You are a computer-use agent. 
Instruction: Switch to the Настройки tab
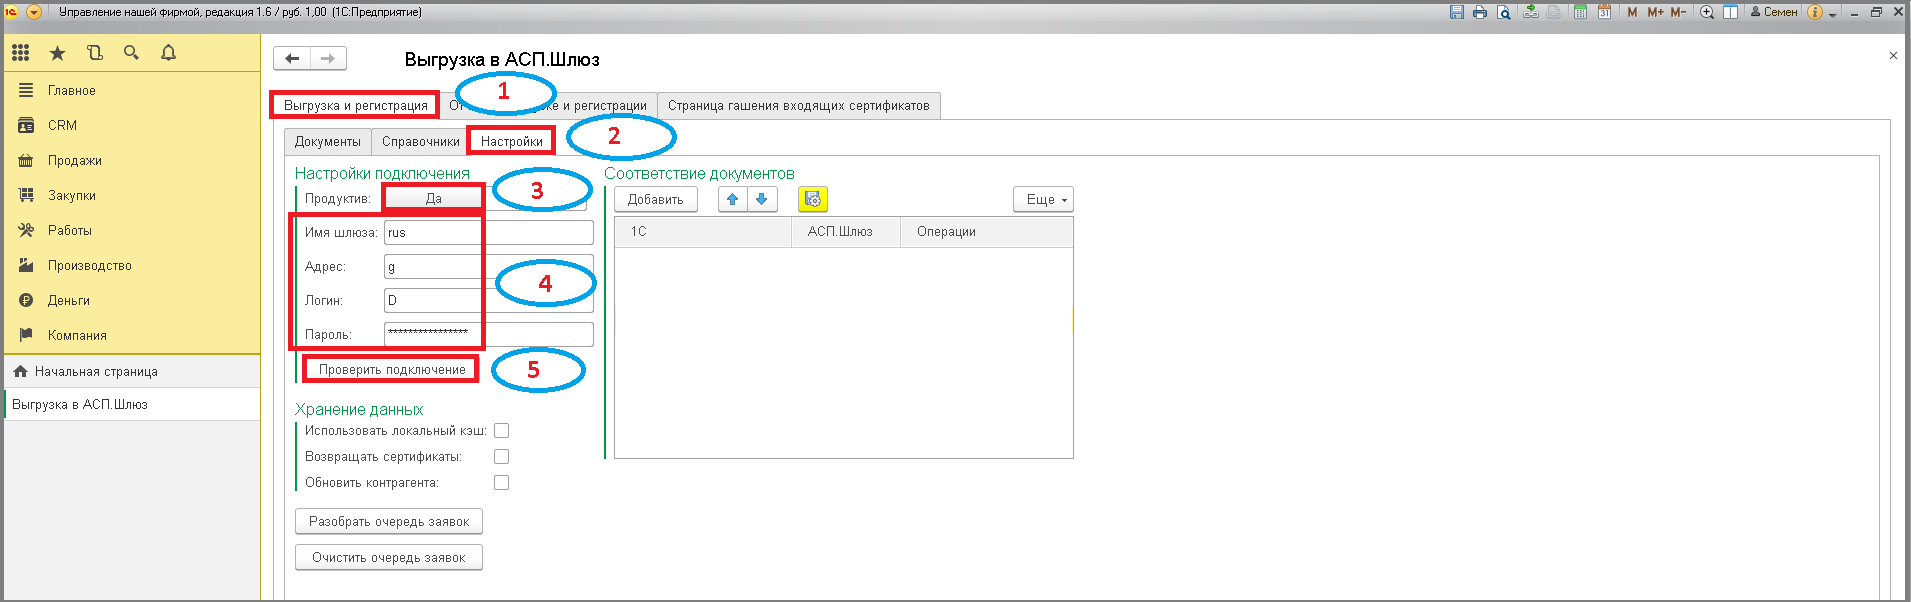[512, 141]
